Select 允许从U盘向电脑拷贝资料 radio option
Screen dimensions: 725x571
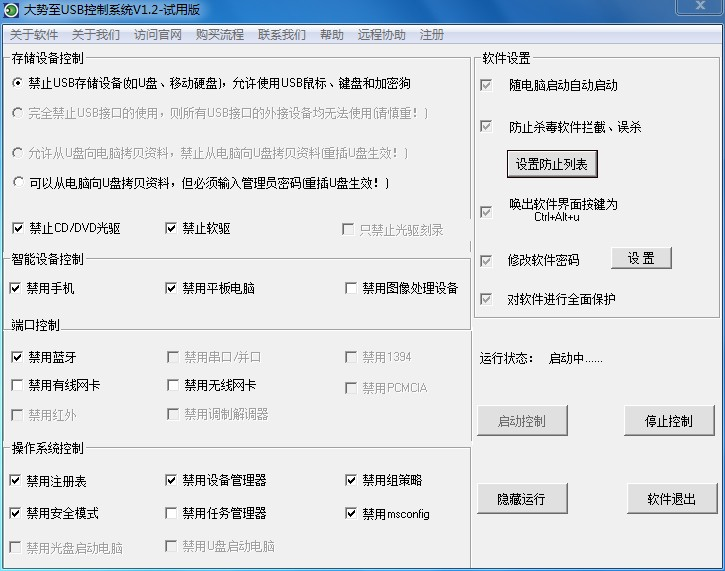(x=17, y=153)
